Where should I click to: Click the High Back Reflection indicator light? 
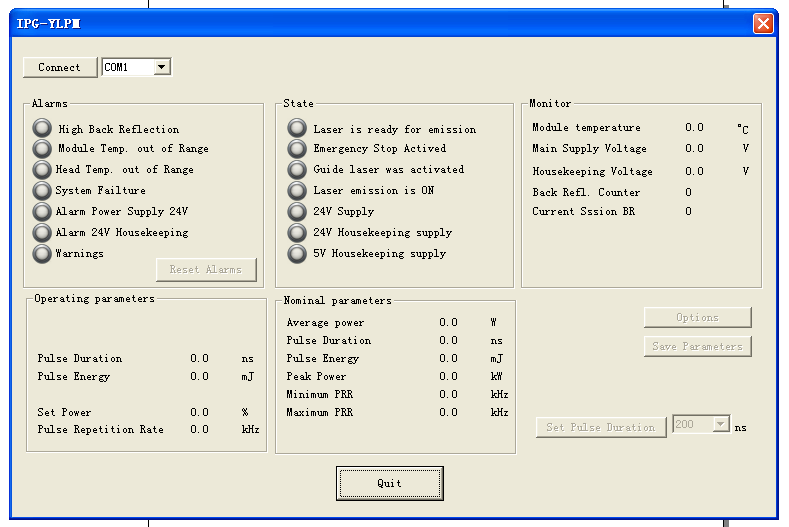tap(42, 128)
